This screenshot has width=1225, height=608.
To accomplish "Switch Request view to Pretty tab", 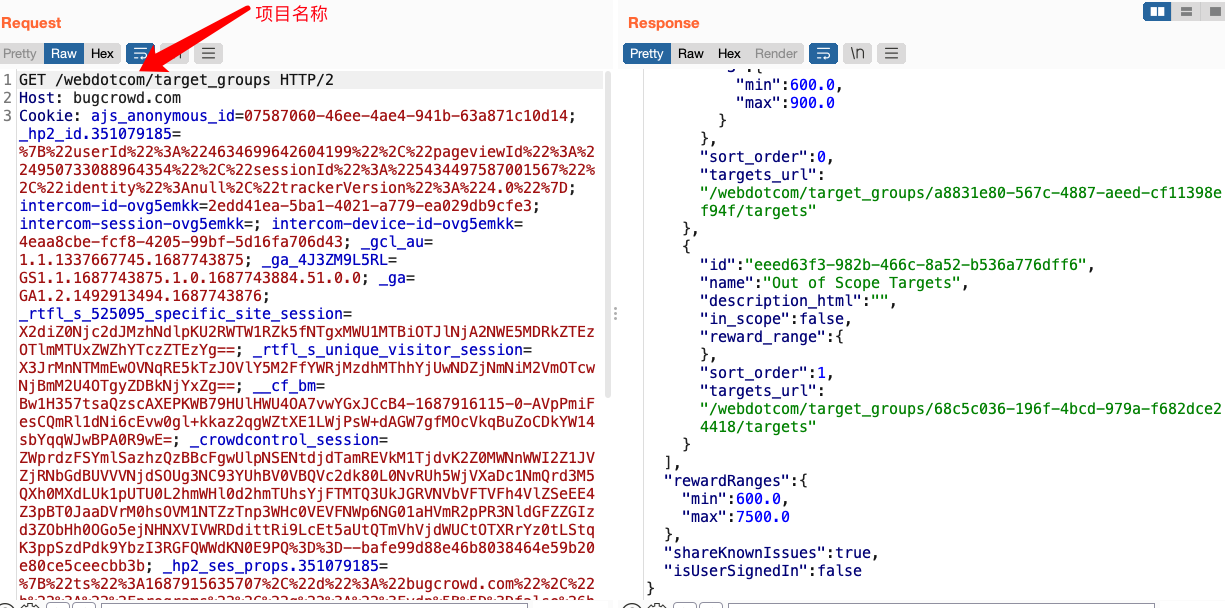I will coord(20,53).
